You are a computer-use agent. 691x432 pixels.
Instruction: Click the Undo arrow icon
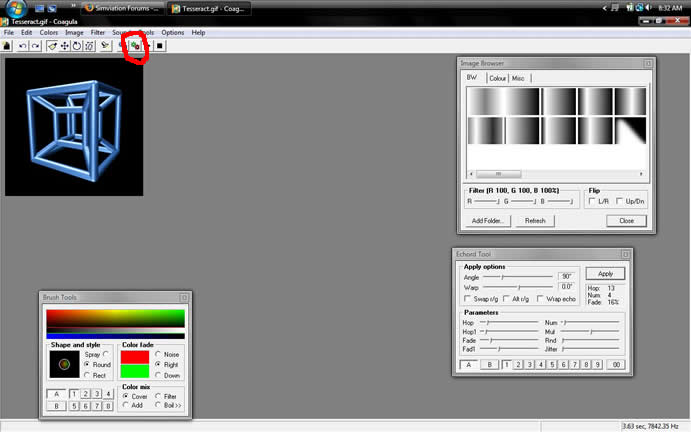pyautogui.click(x=22, y=46)
